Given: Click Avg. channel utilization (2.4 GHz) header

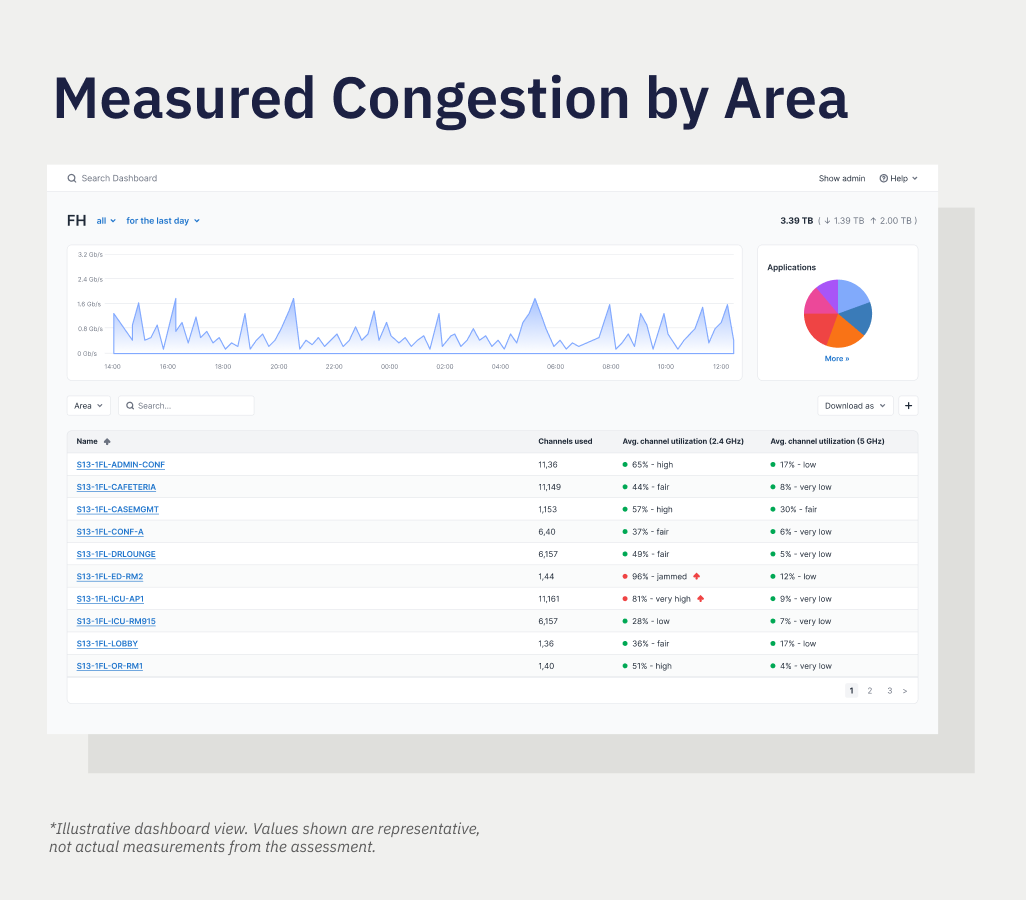Looking at the screenshot, I should 682,442.
